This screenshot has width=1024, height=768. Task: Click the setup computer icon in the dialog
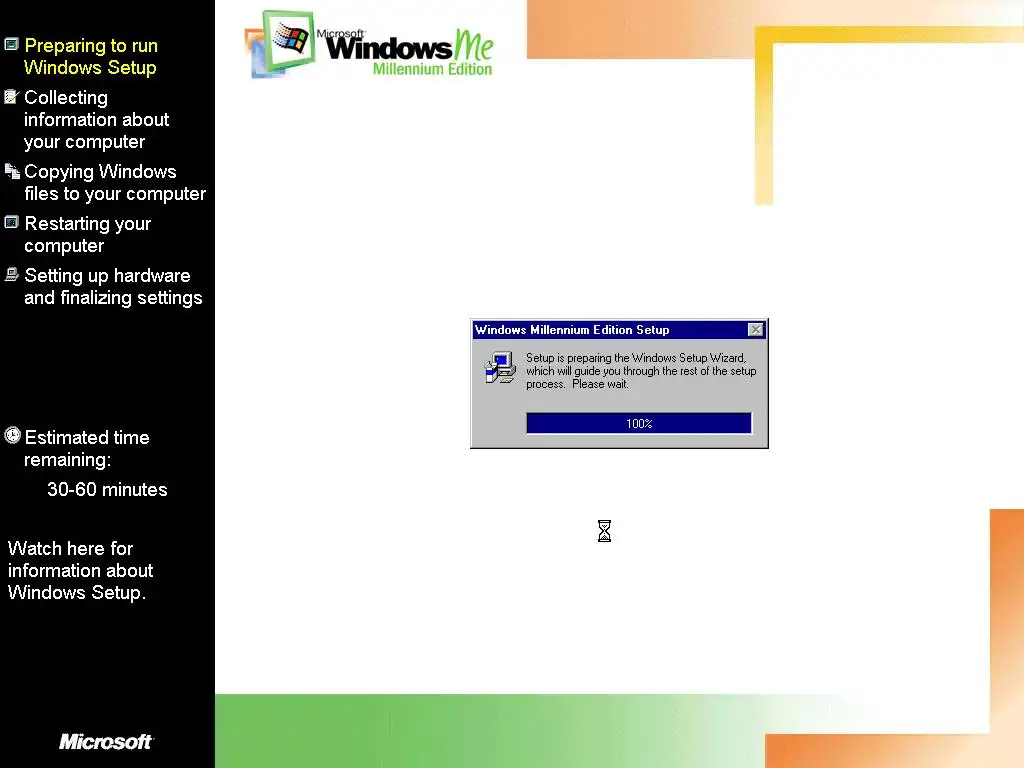[x=500, y=368]
